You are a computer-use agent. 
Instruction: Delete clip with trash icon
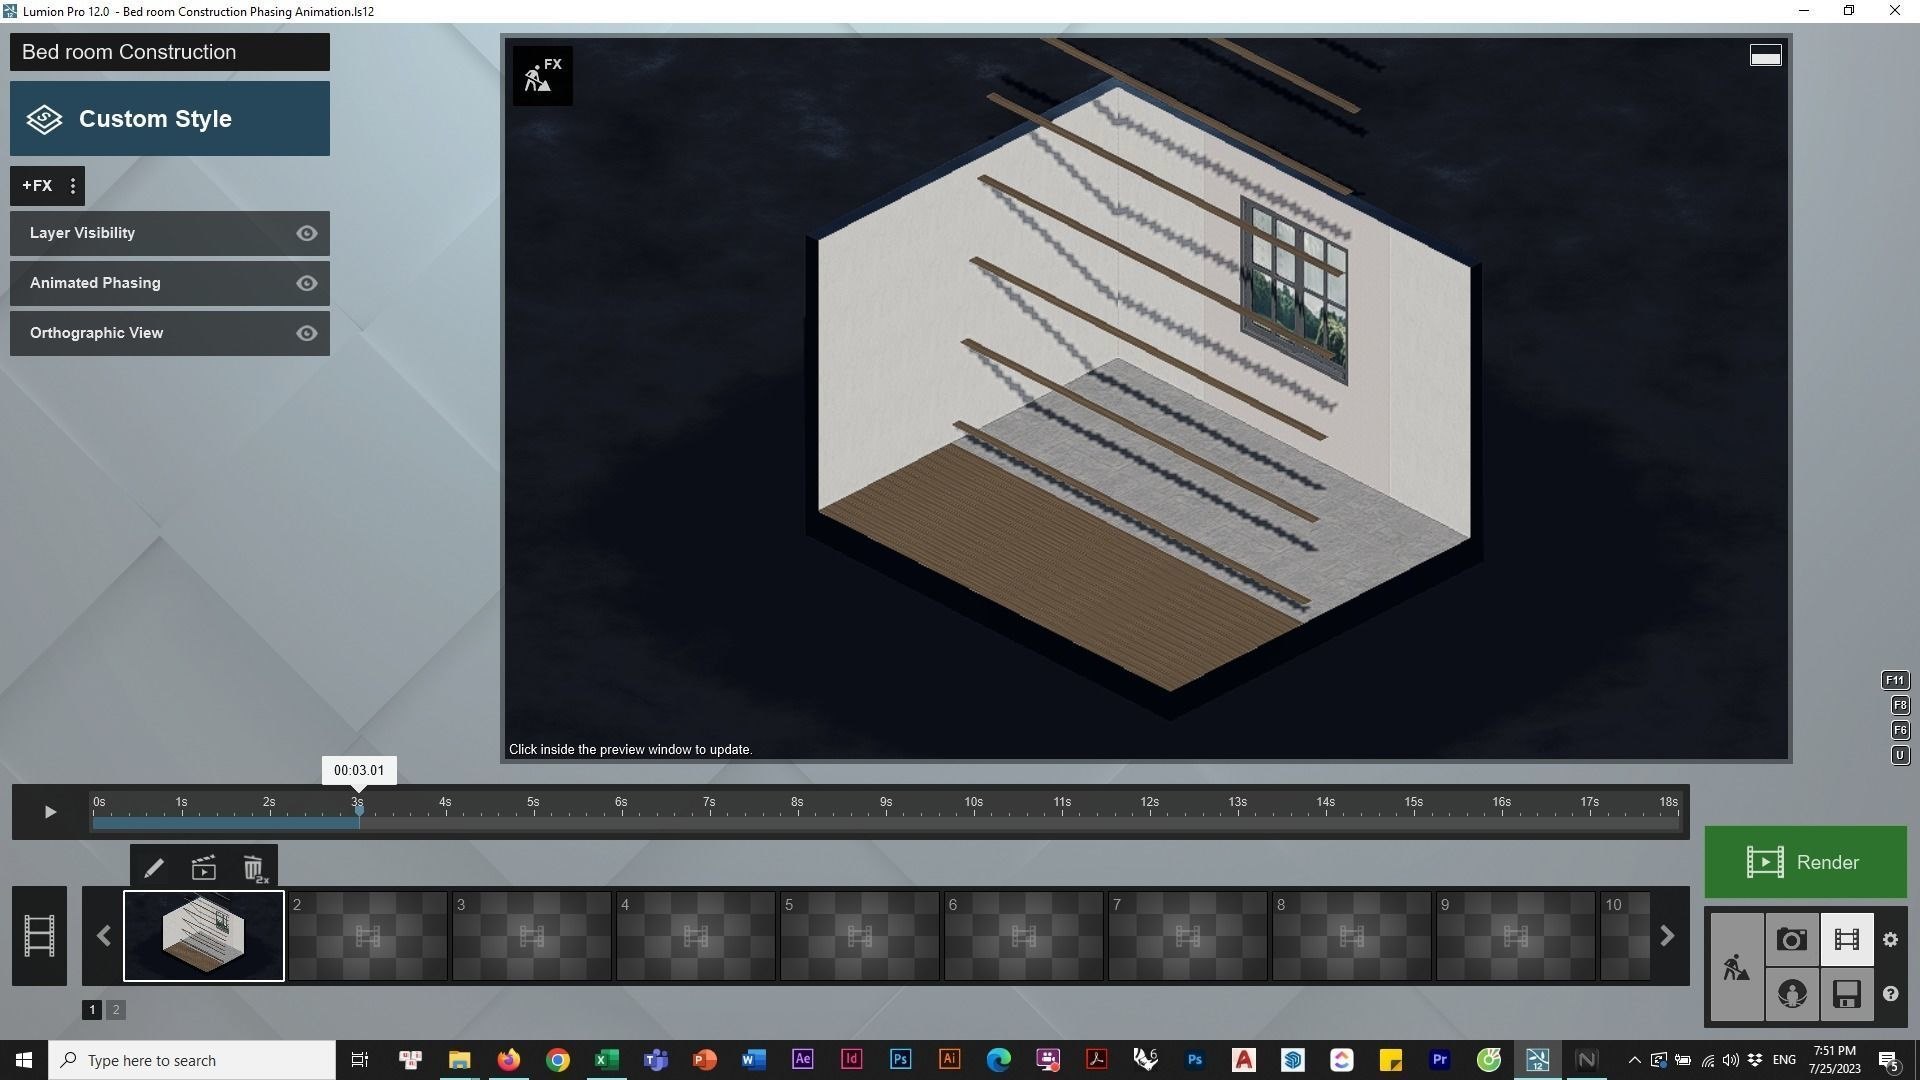[x=254, y=868]
